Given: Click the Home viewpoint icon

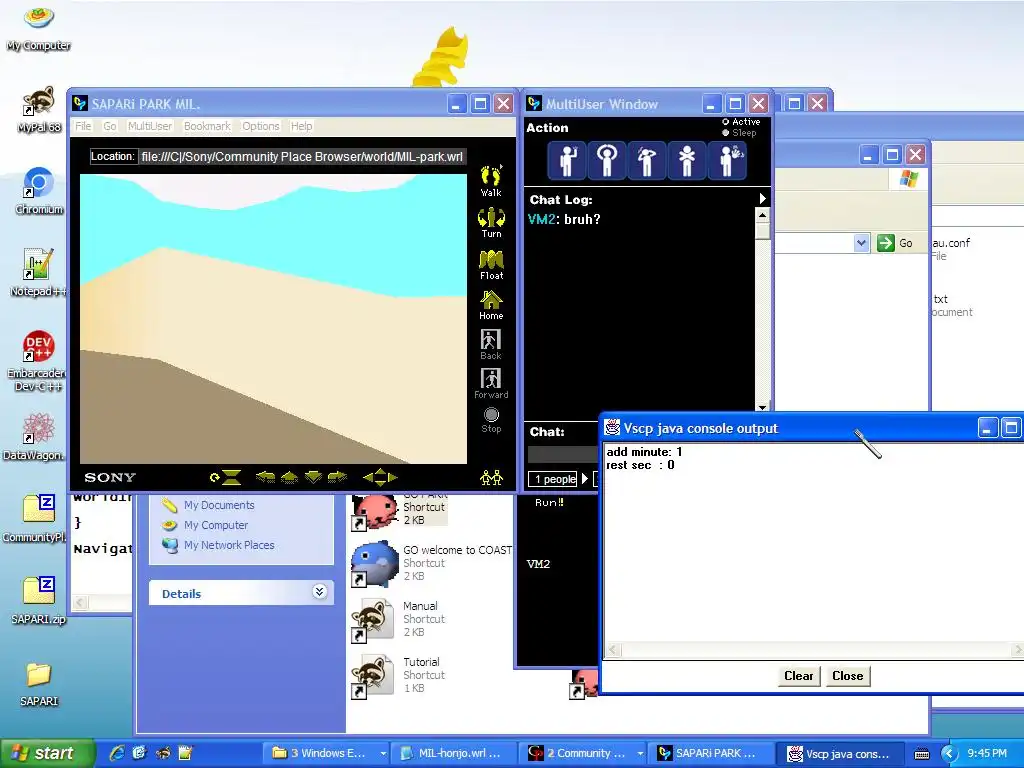Looking at the screenshot, I should click(x=491, y=305).
